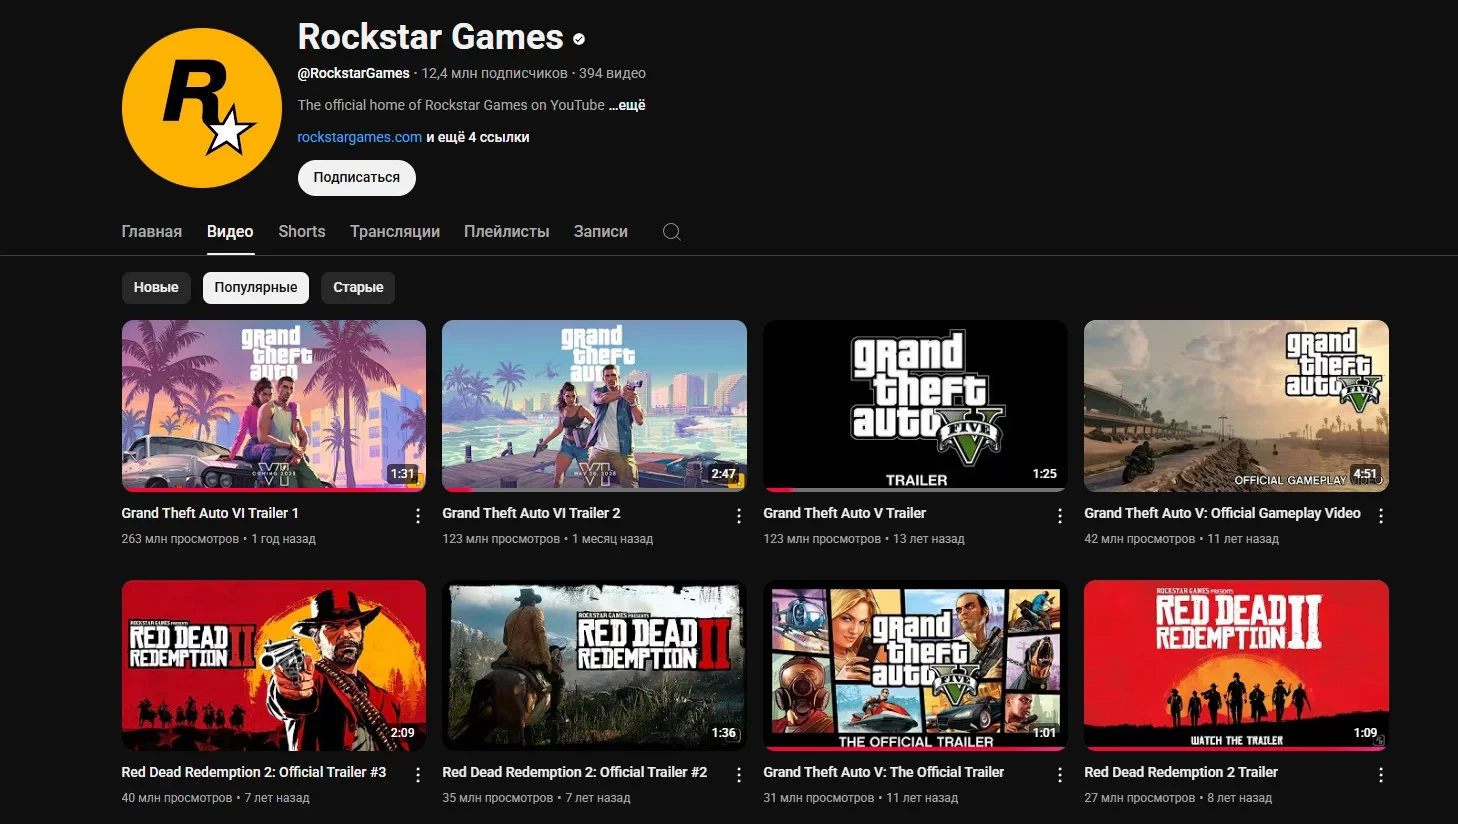Open Red Dead Redemption 2 Trailer thumbnail
1458x824 pixels.
point(1236,665)
